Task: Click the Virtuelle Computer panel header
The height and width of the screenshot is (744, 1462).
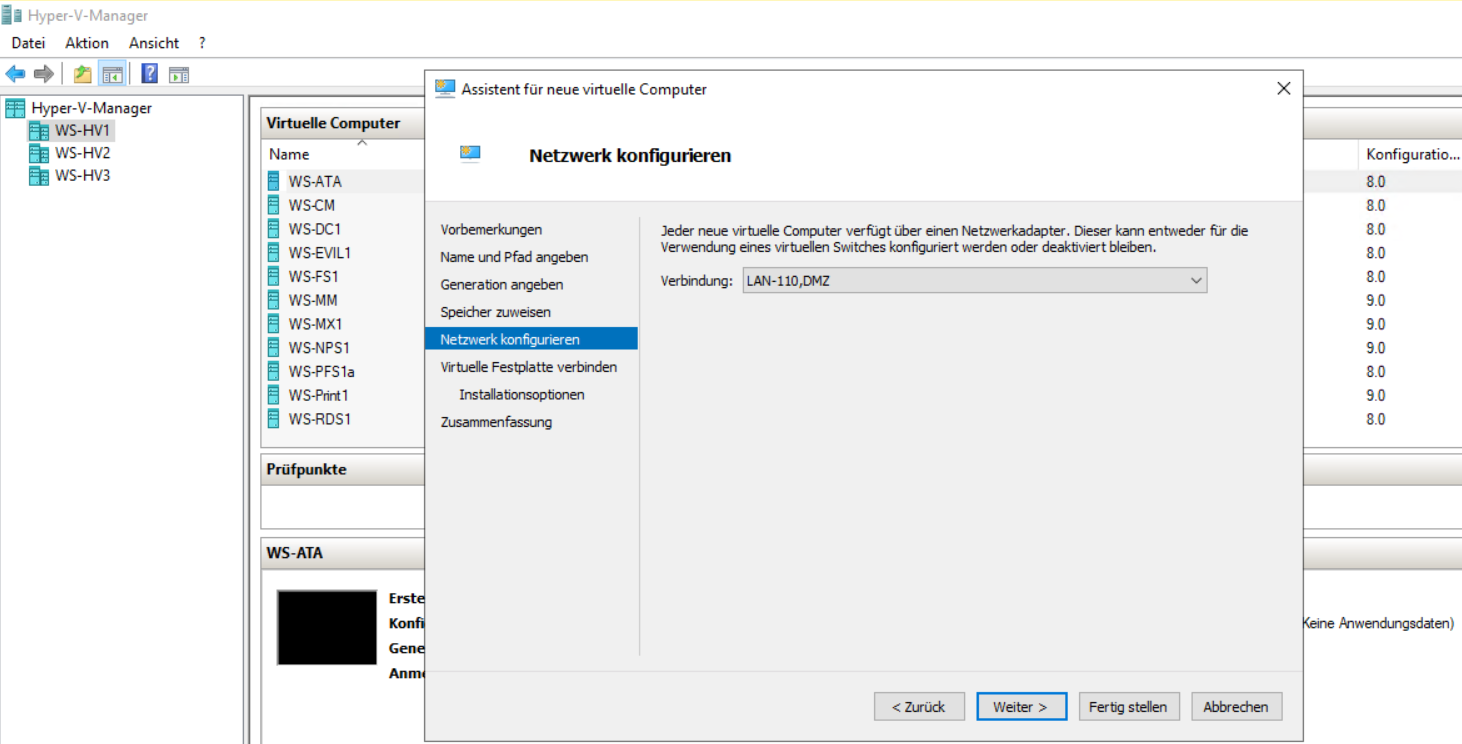Action: pyautogui.click(x=333, y=123)
